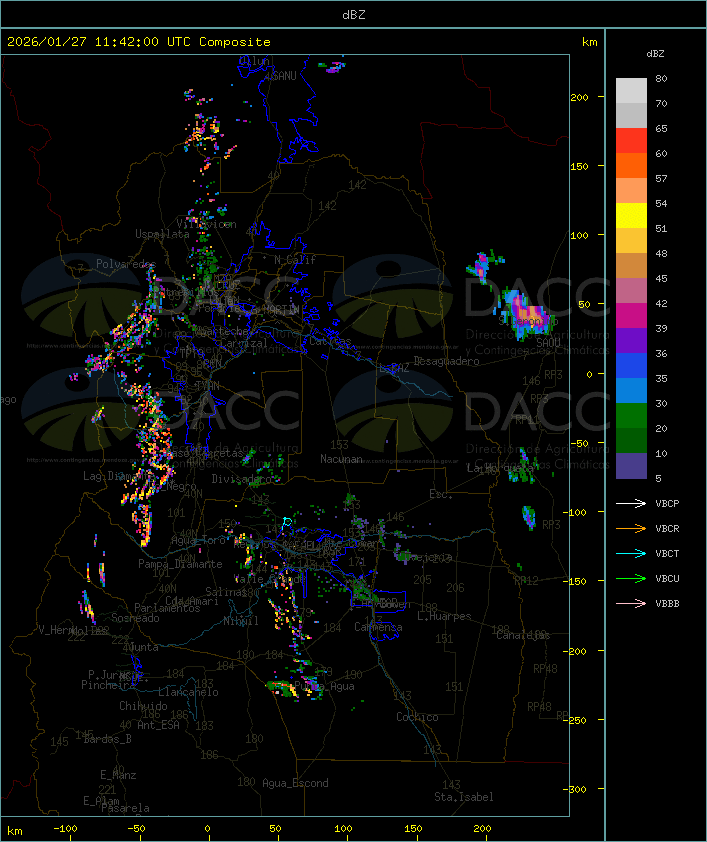Click the VBCR legend label
Viewport: 707px width, 842px height.
(x=667, y=528)
